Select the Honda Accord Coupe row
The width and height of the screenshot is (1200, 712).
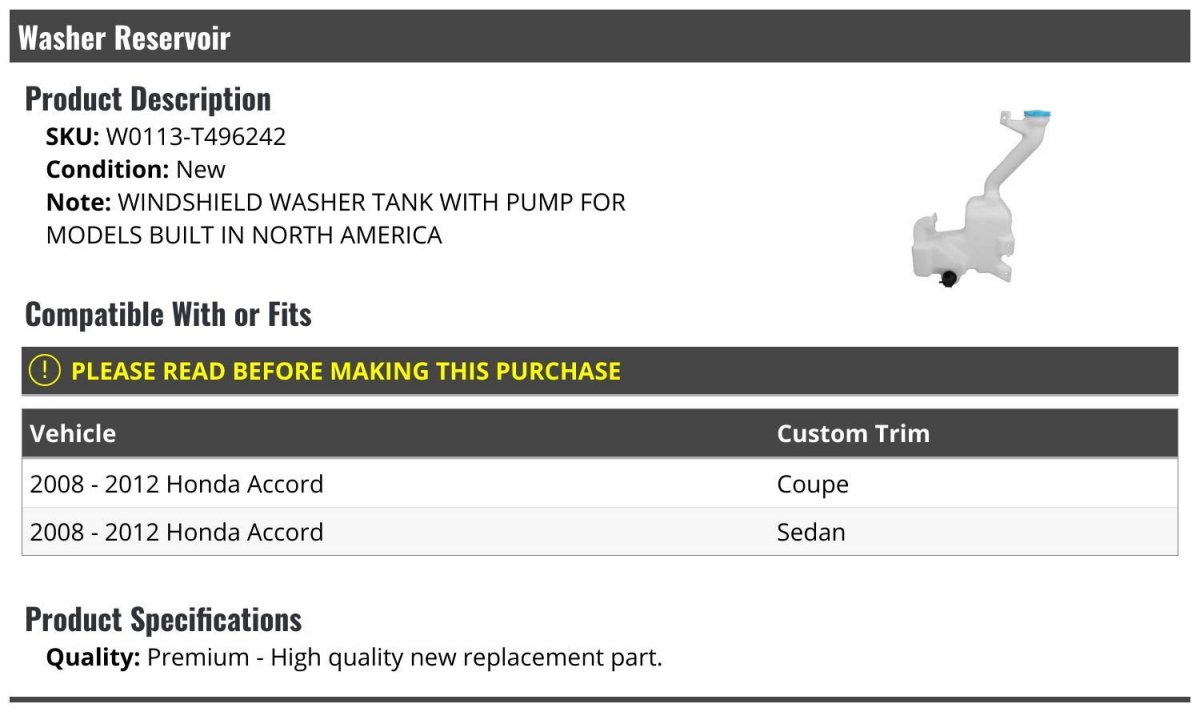[x=177, y=484]
